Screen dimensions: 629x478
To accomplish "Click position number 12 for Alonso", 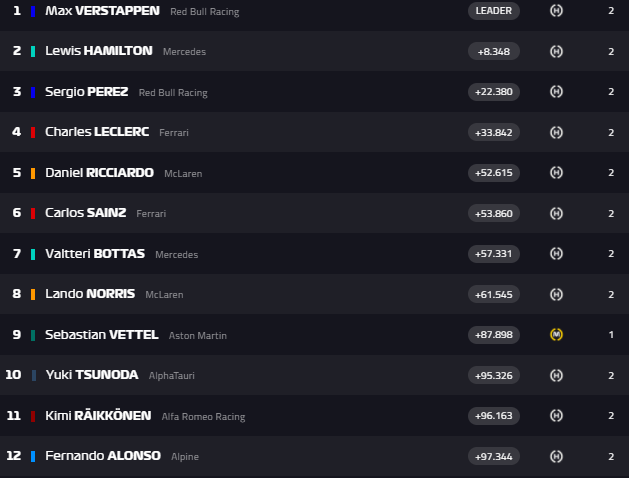I will pyautogui.click(x=13, y=456).
